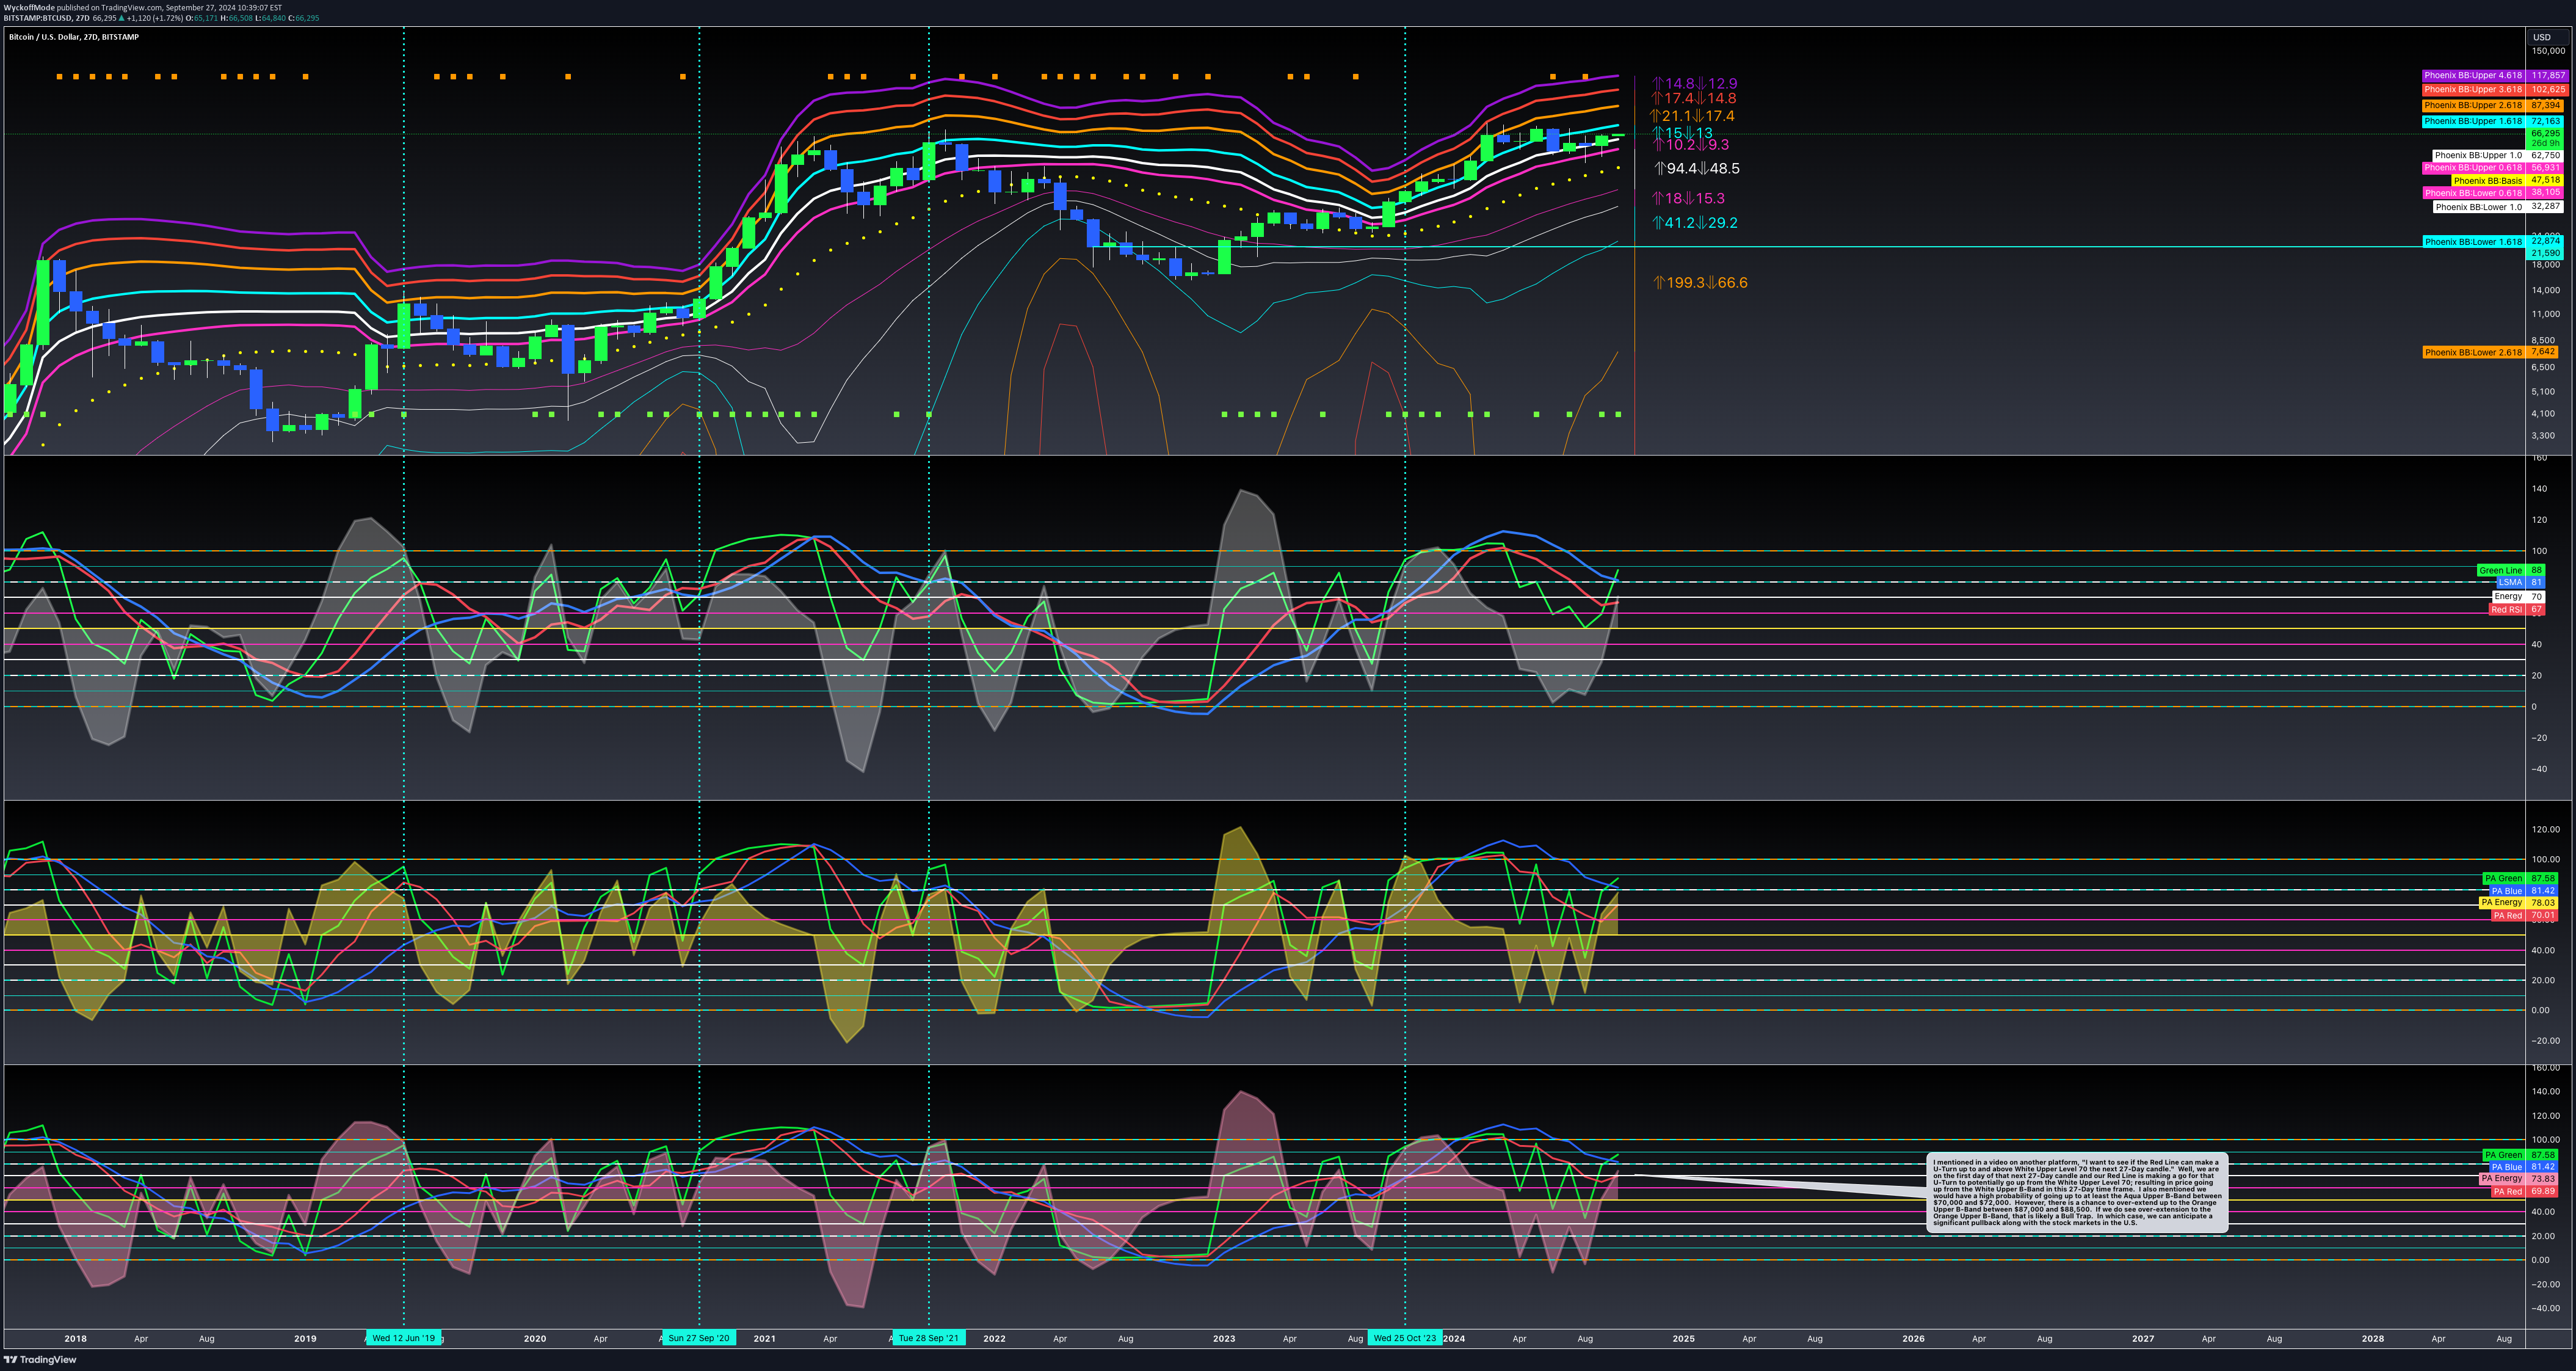The height and width of the screenshot is (1371, 2576).
Task: Click the orange ⇑199.3⇓66.6 stats label
Action: [x=1701, y=283]
